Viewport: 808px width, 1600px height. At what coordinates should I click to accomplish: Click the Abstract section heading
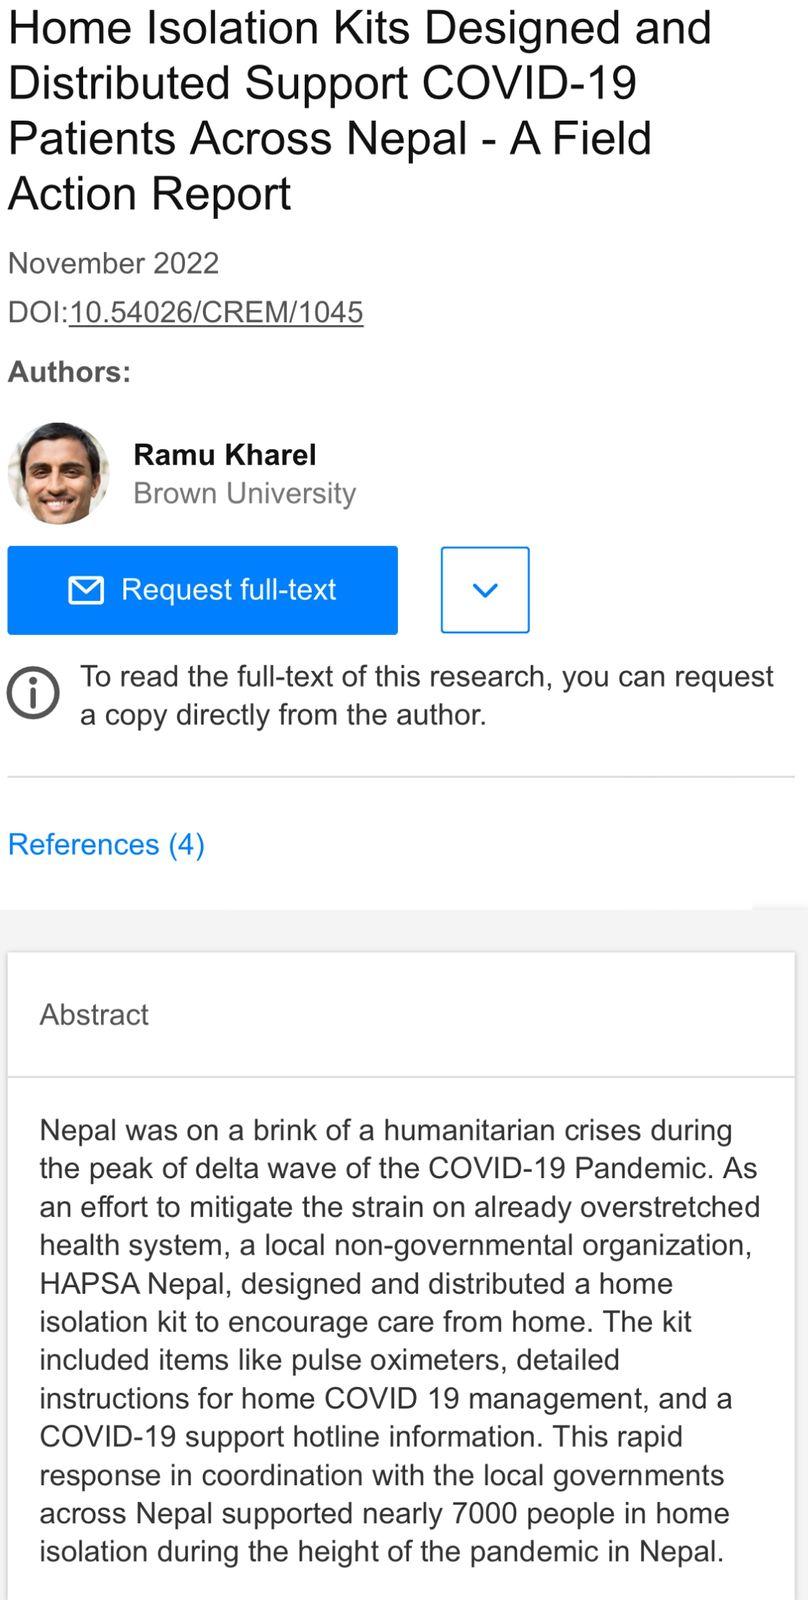94,1014
